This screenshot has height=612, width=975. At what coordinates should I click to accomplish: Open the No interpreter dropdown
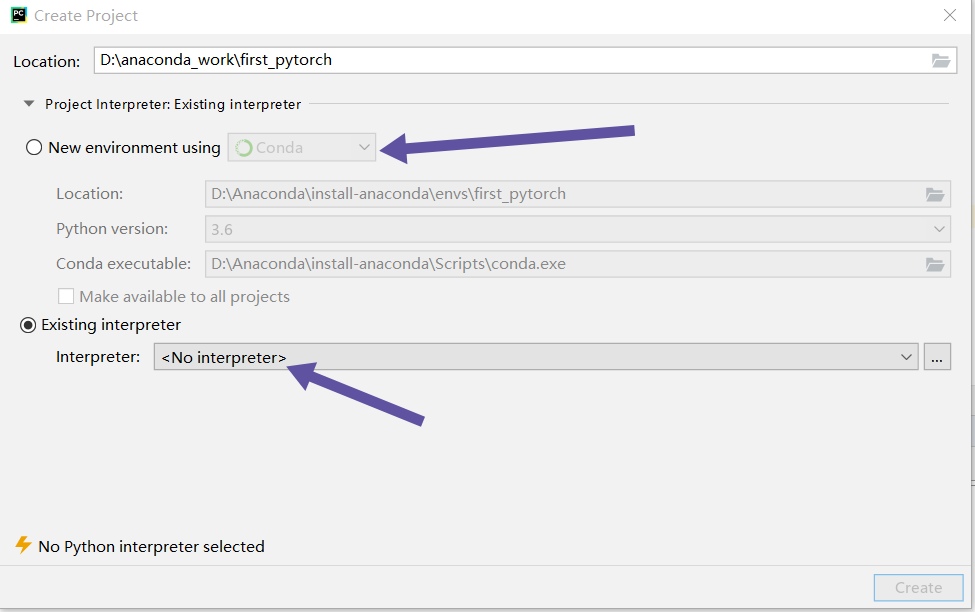536,356
